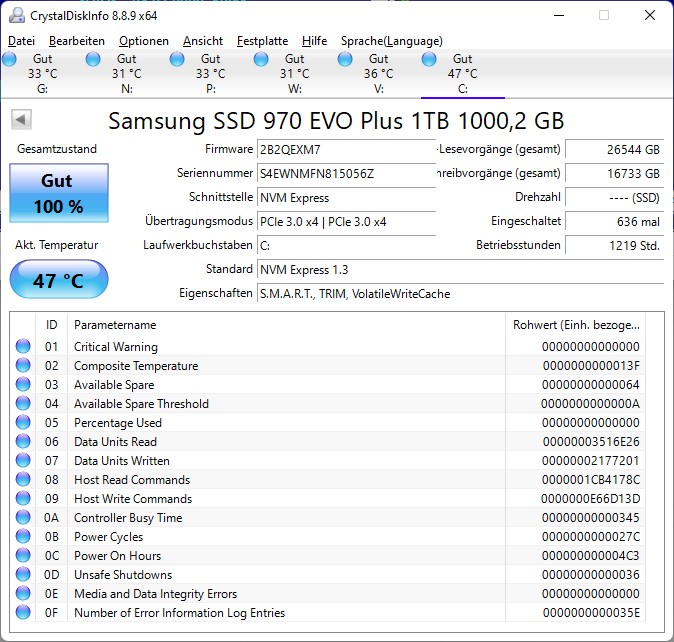Viewport: 674px width, 642px height.
Task: Click the Parametername column header
Action: point(286,325)
